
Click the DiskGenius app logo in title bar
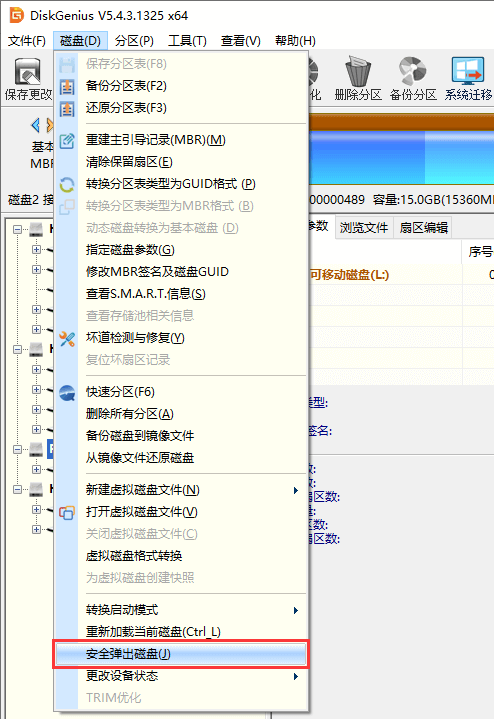point(17,15)
